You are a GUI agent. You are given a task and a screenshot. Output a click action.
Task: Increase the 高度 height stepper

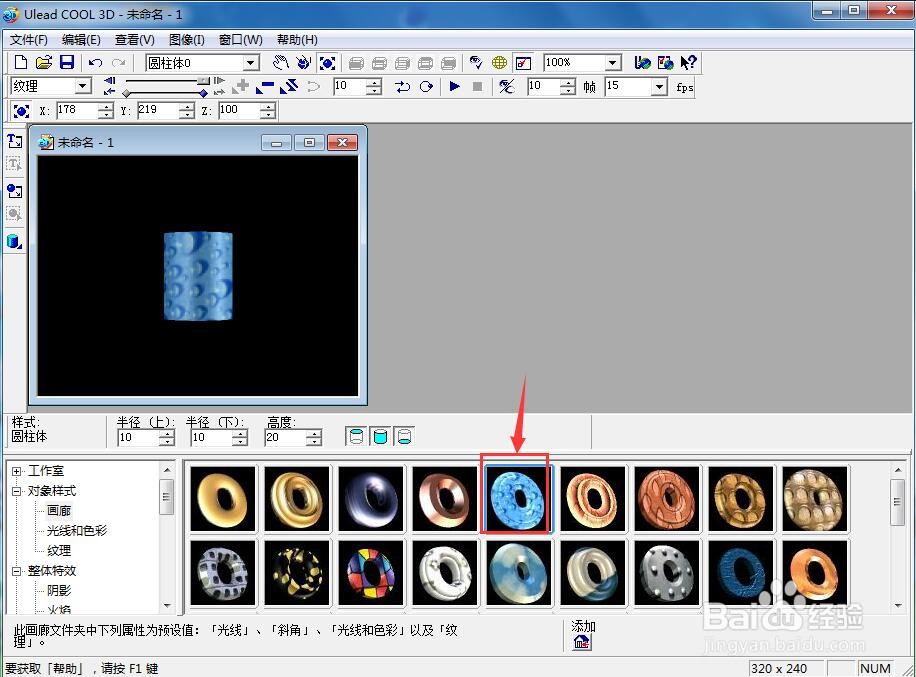coord(314,433)
